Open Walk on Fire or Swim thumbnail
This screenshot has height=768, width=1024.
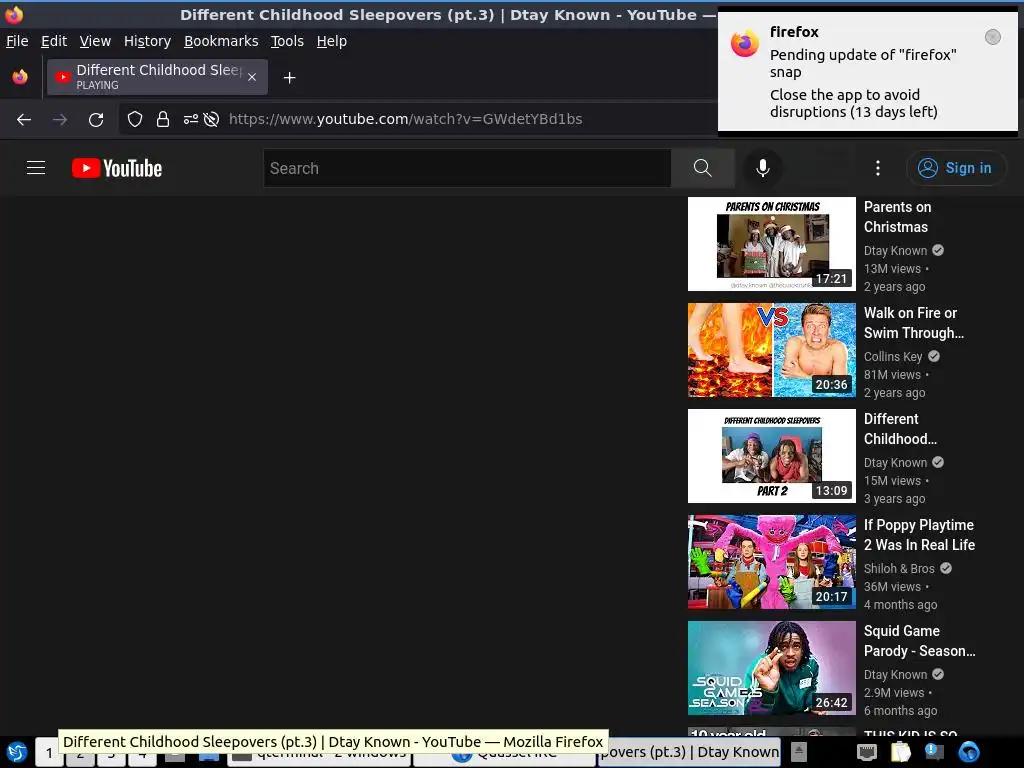coord(771,349)
